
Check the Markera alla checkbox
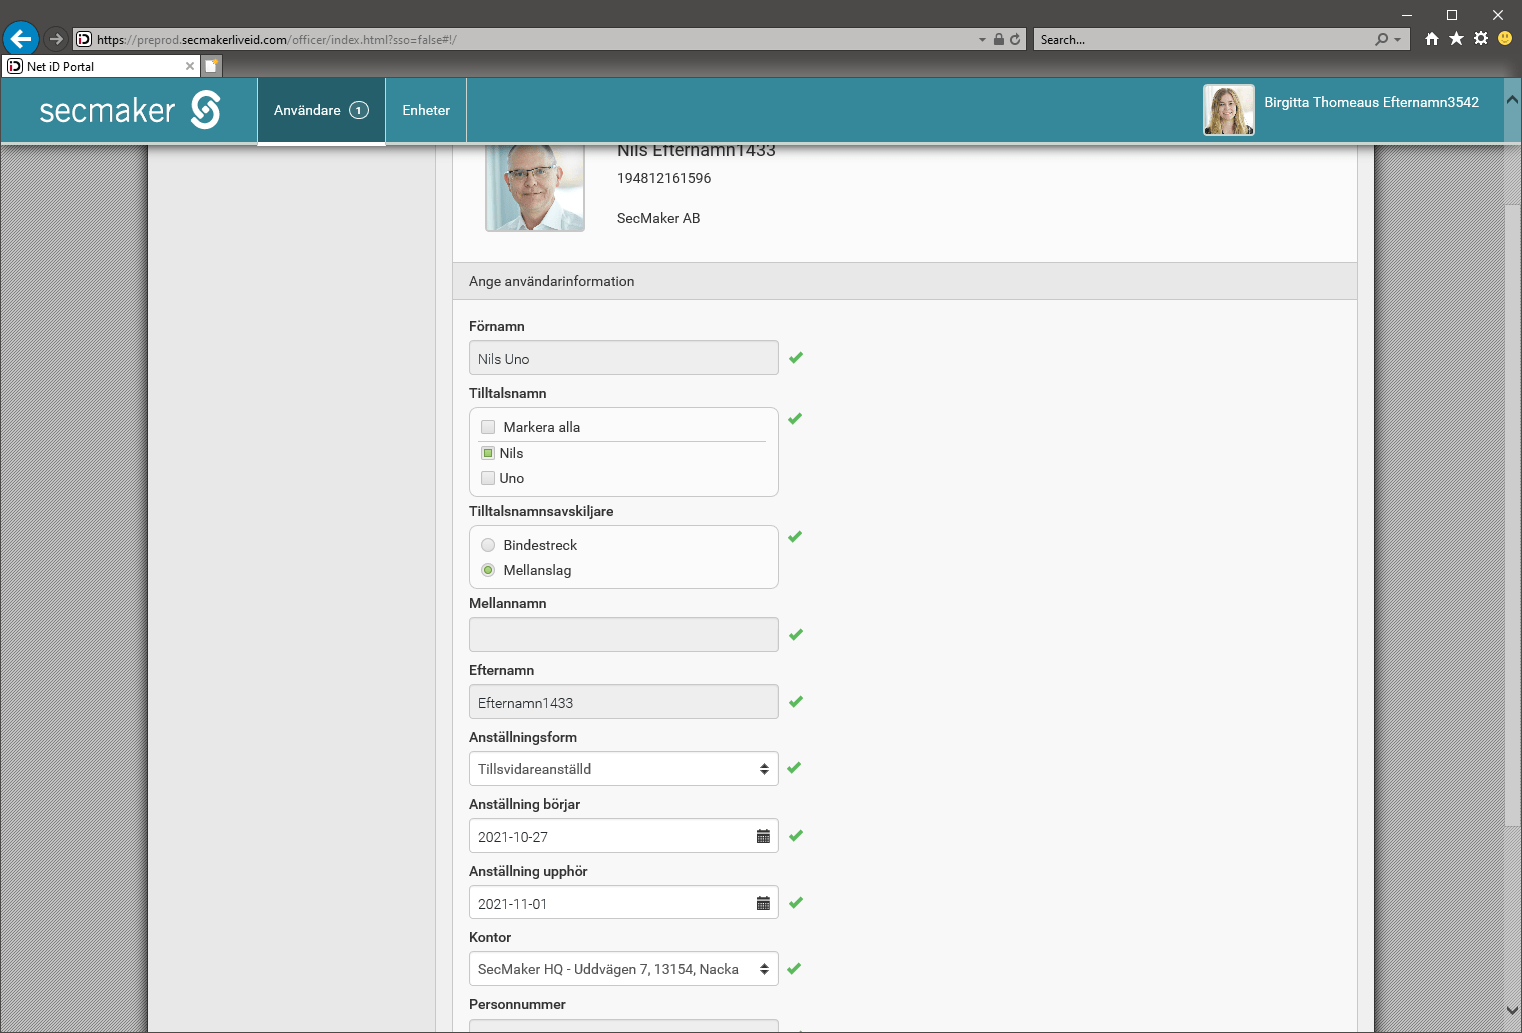[488, 427]
